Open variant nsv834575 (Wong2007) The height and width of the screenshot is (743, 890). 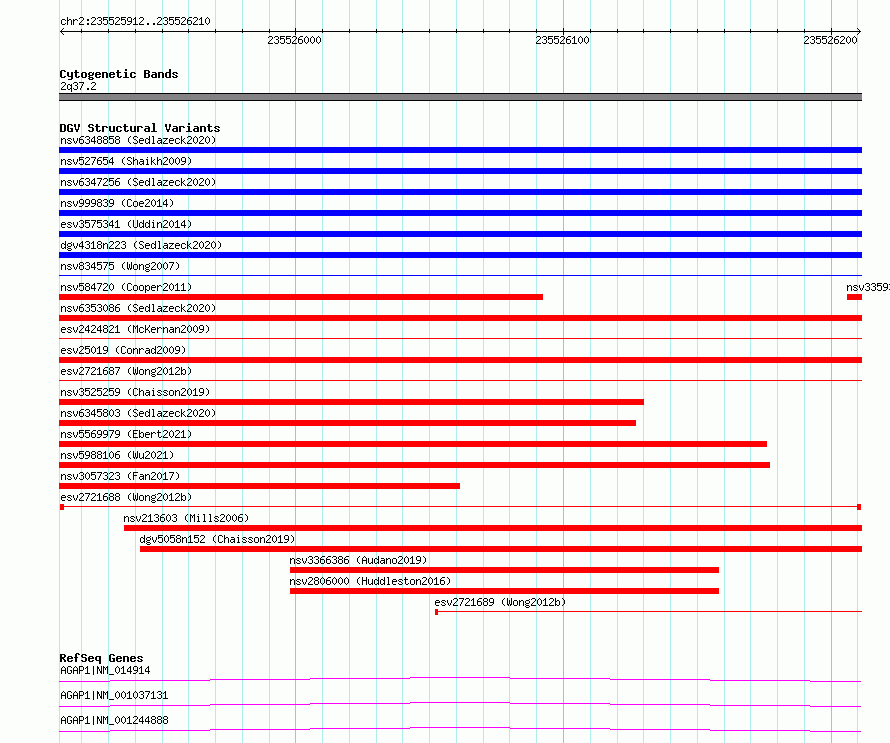point(120,266)
